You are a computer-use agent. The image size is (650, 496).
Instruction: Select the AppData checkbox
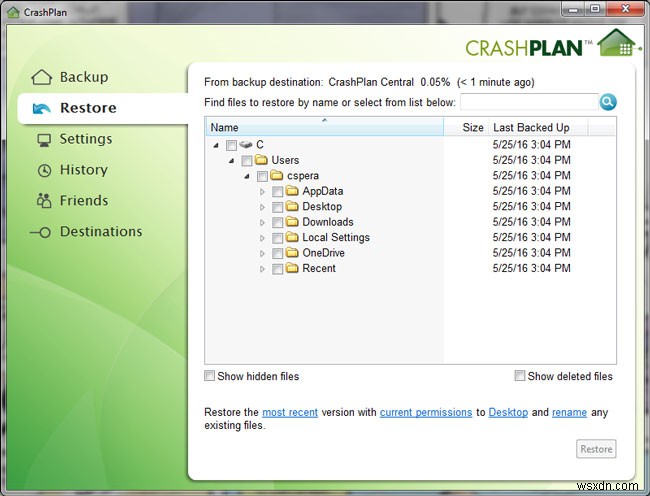(x=277, y=191)
